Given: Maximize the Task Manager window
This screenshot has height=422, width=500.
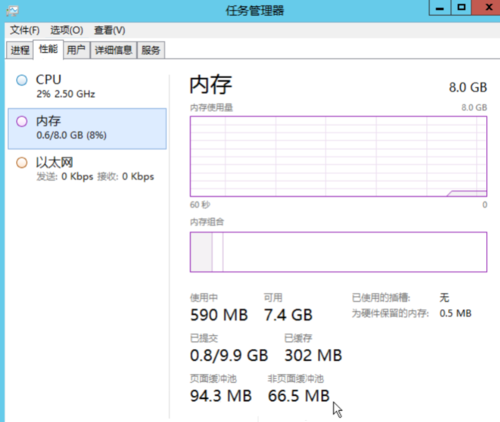Looking at the screenshot, I should pos(461,8).
